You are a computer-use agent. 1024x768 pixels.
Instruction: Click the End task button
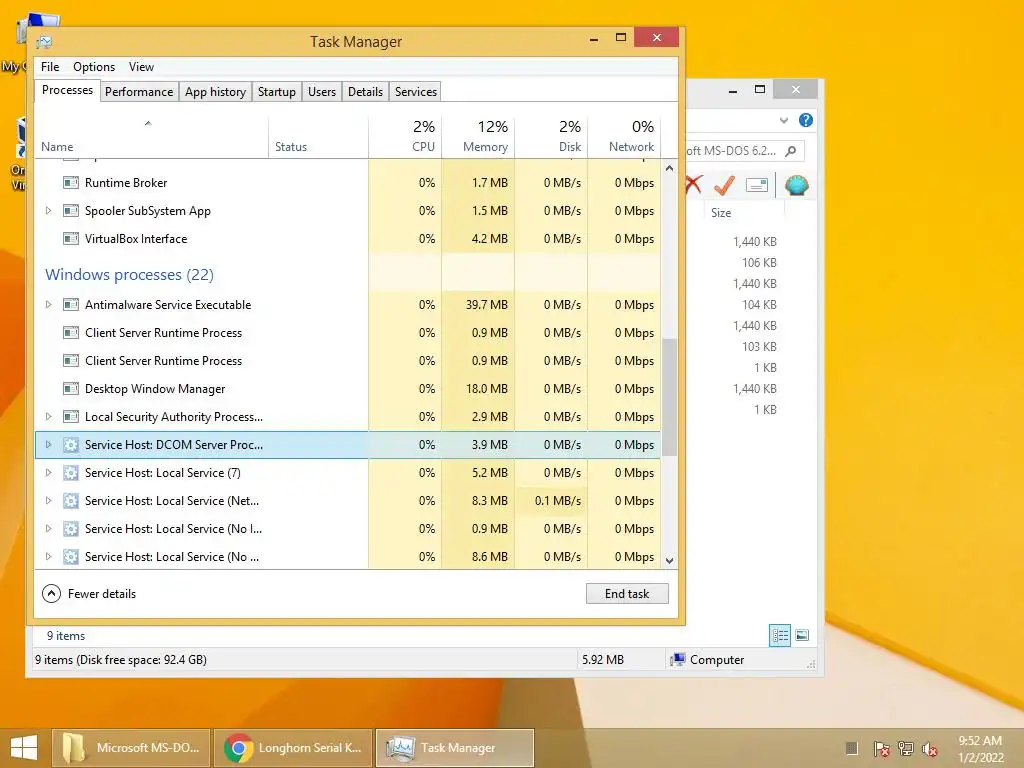(627, 594)
